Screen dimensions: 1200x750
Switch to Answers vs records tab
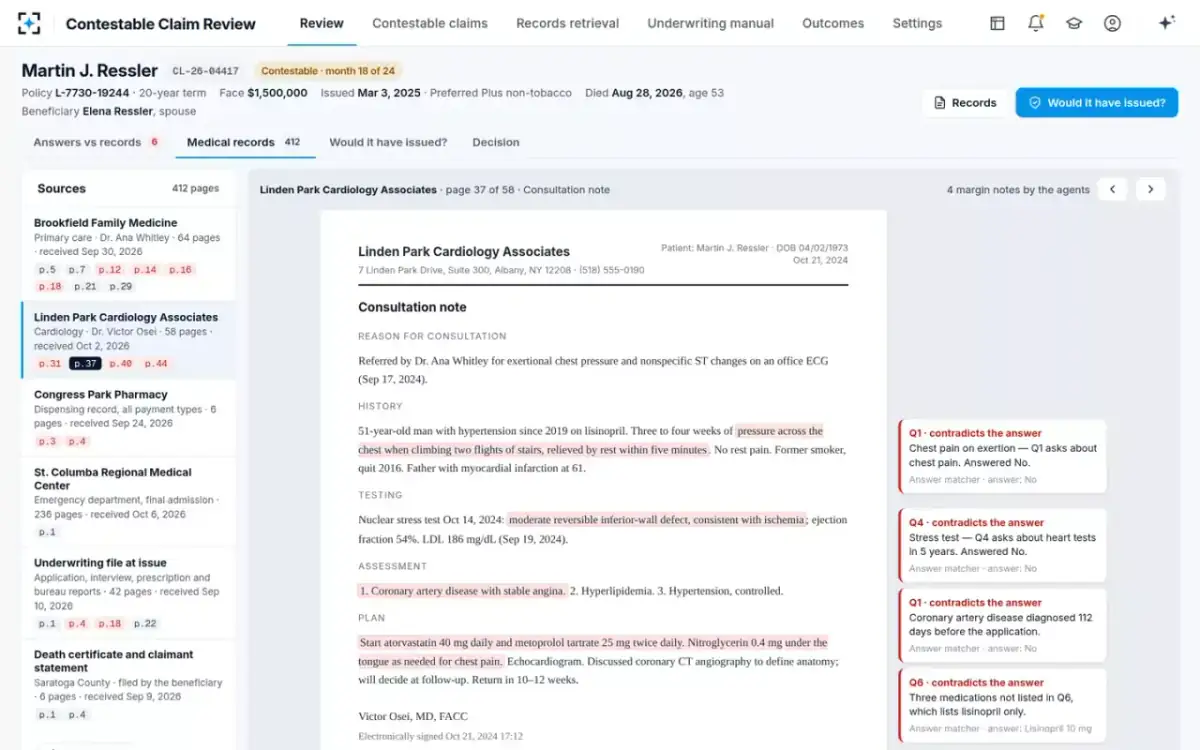96,142
